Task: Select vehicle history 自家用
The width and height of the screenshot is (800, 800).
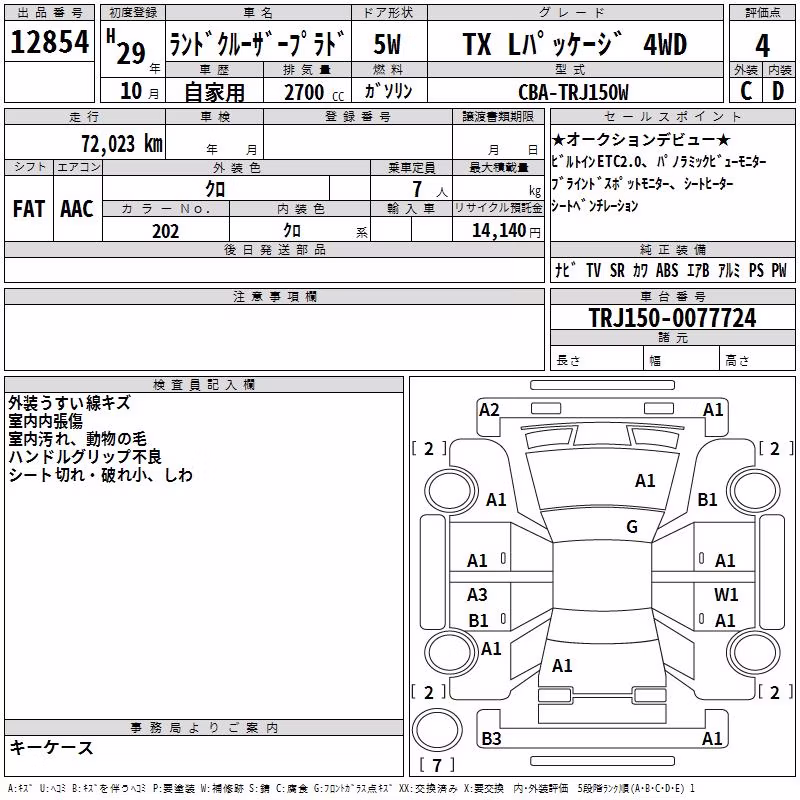Action: (x=214, y=92)
